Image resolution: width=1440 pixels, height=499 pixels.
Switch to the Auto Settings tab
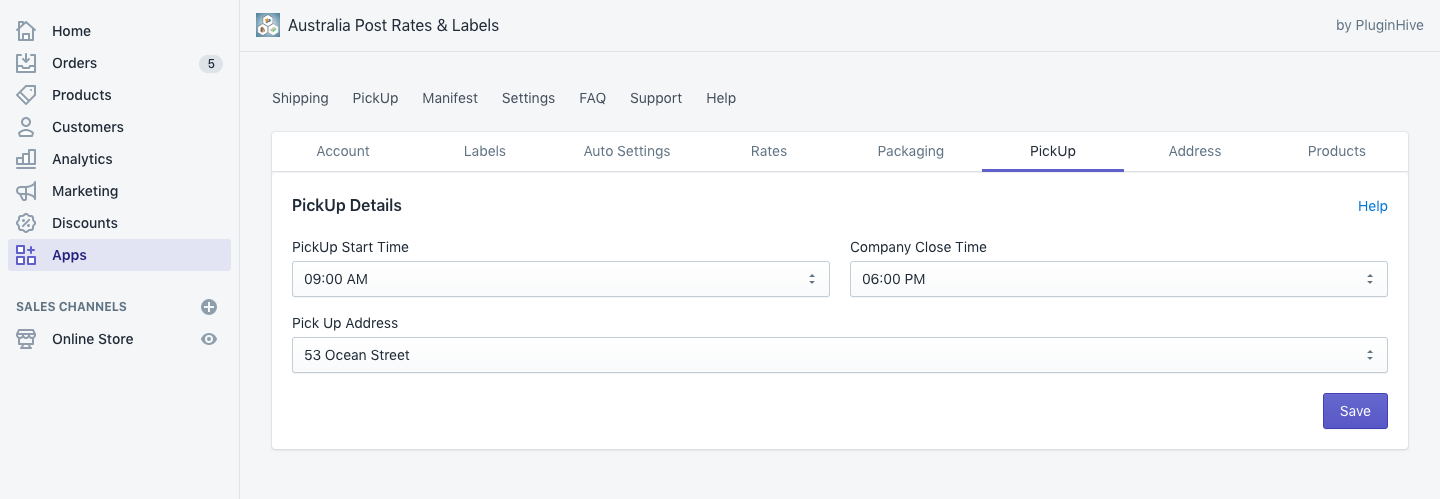pyautogui.click(x=627, y=151)
